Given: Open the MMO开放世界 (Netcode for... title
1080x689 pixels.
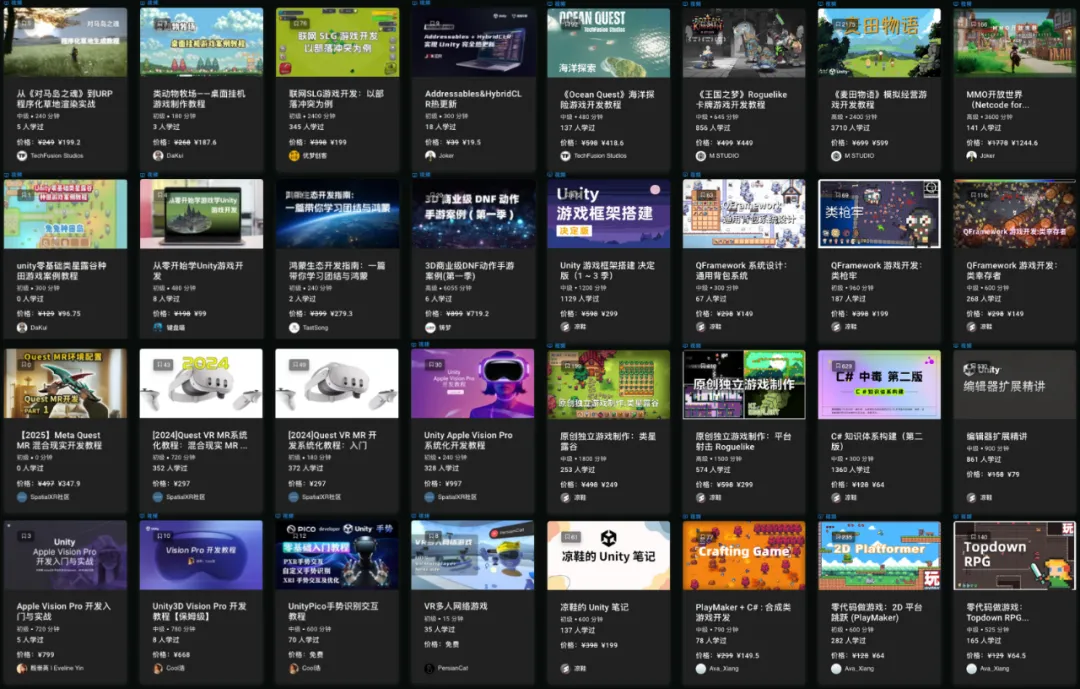Looking at the screenshot, I should (997, 100).
